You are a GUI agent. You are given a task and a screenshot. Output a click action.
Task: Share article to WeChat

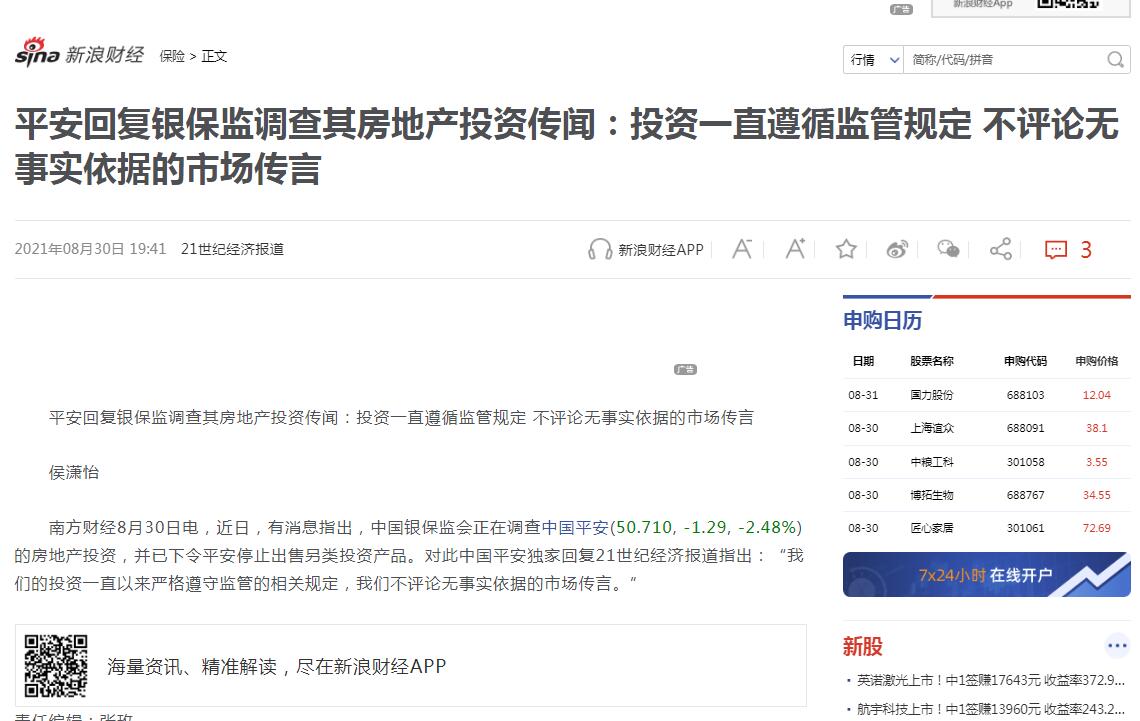948,249
